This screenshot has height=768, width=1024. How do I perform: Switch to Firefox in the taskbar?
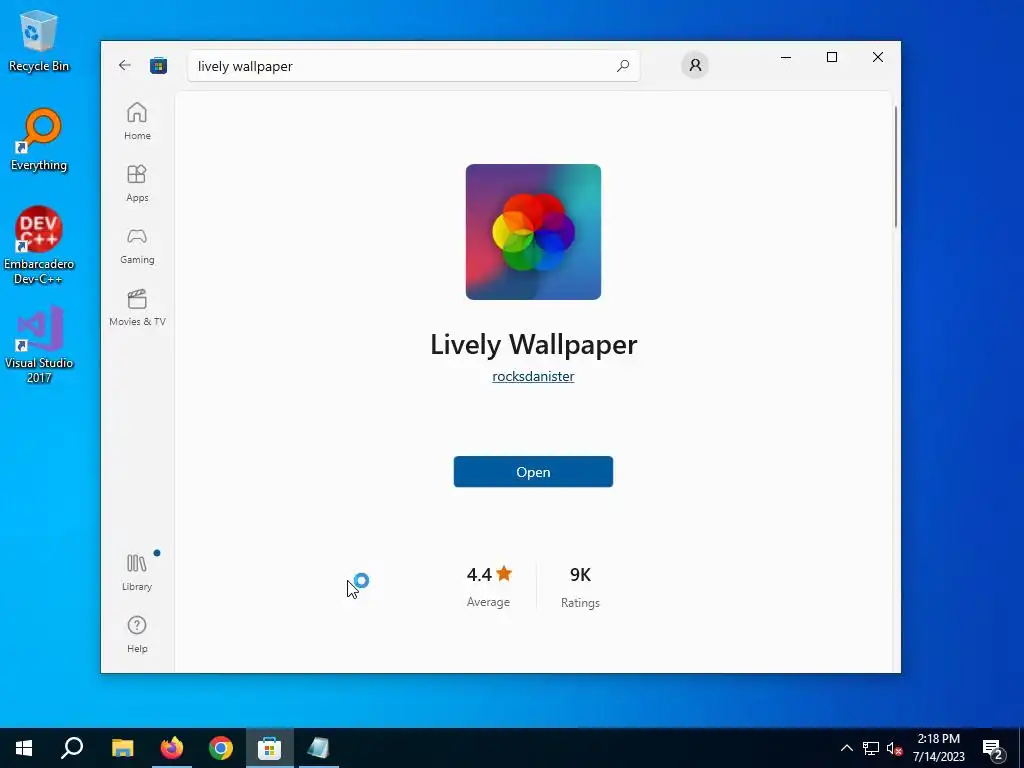172,748
